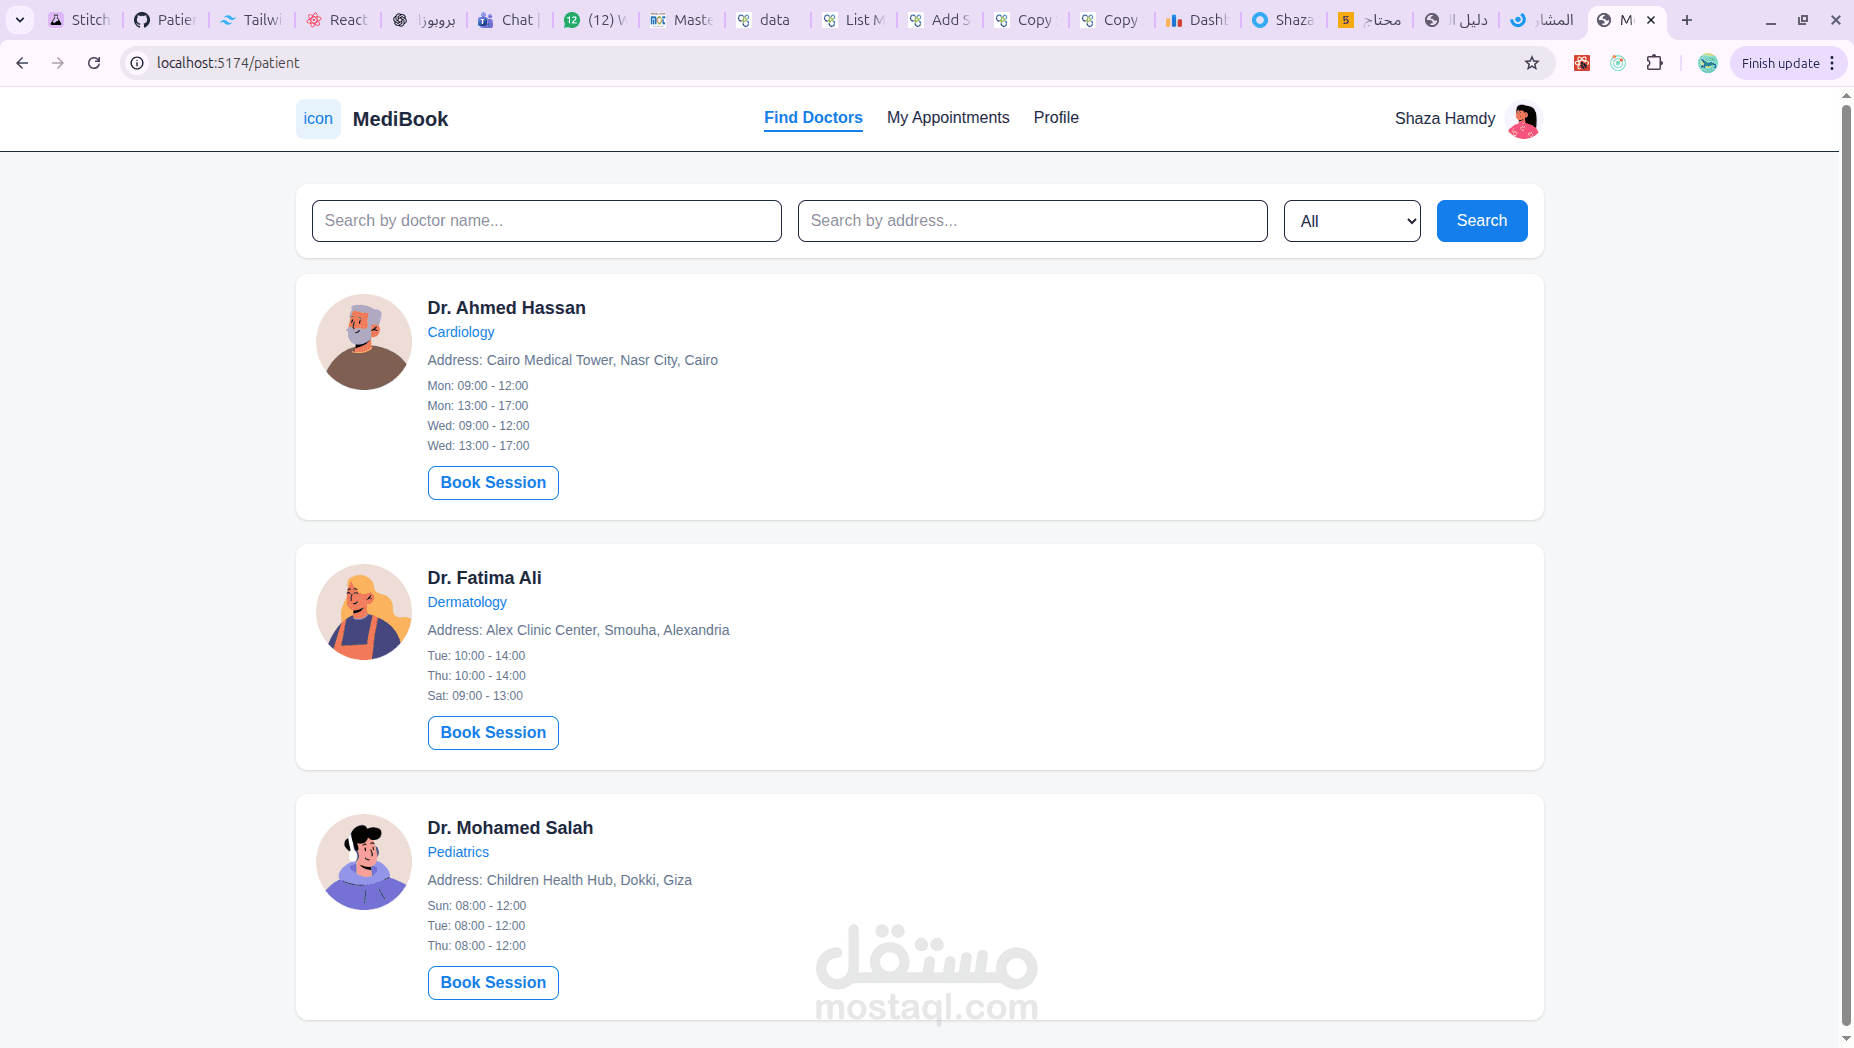Click the Dermatology specialty label
Image resolution: width=1854 pixels, height=1048 pixels.
pyautogui.click(x=467, y=602)
